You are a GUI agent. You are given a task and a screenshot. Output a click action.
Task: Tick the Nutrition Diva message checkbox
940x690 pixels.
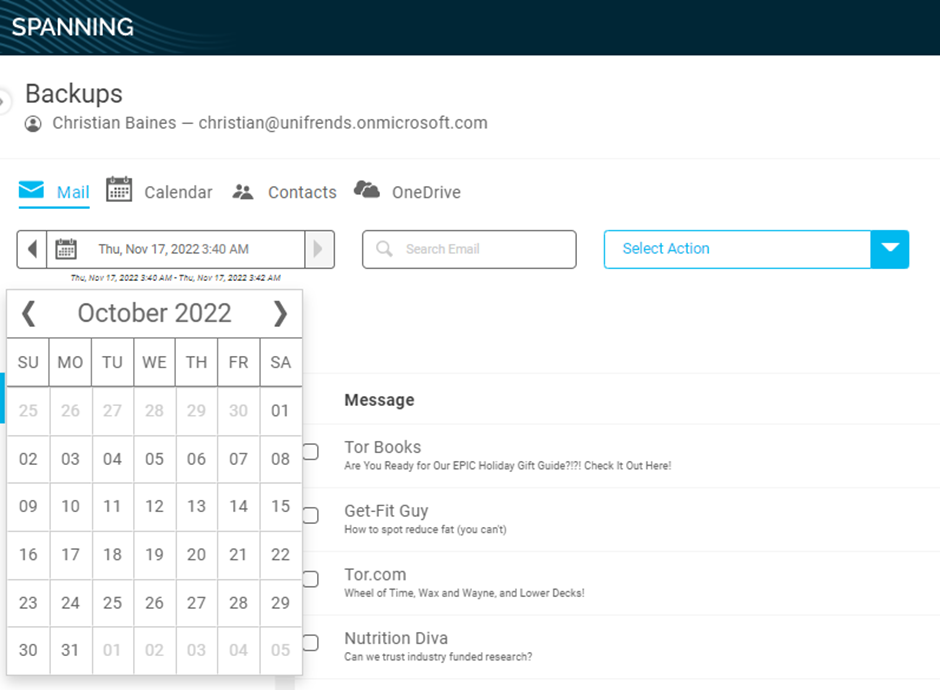310,643
